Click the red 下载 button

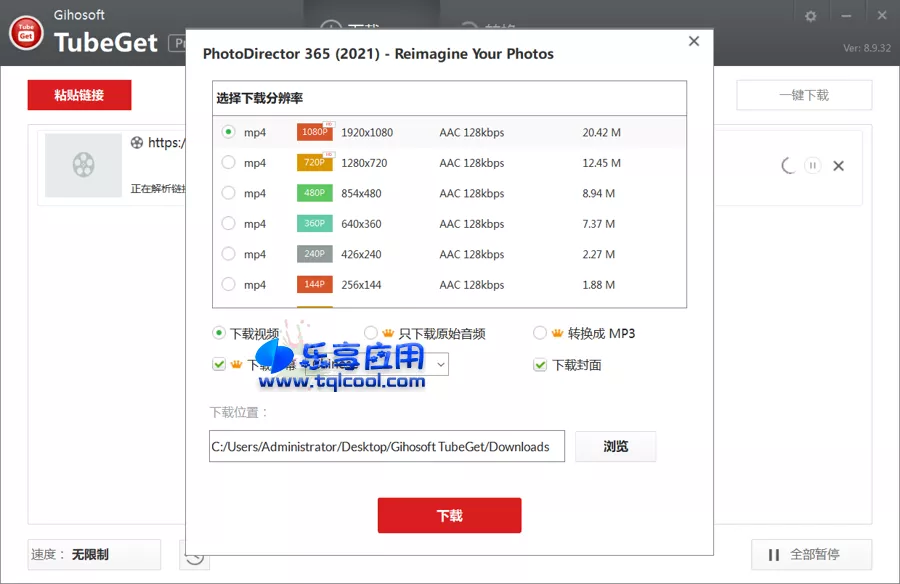click(449, 515)
